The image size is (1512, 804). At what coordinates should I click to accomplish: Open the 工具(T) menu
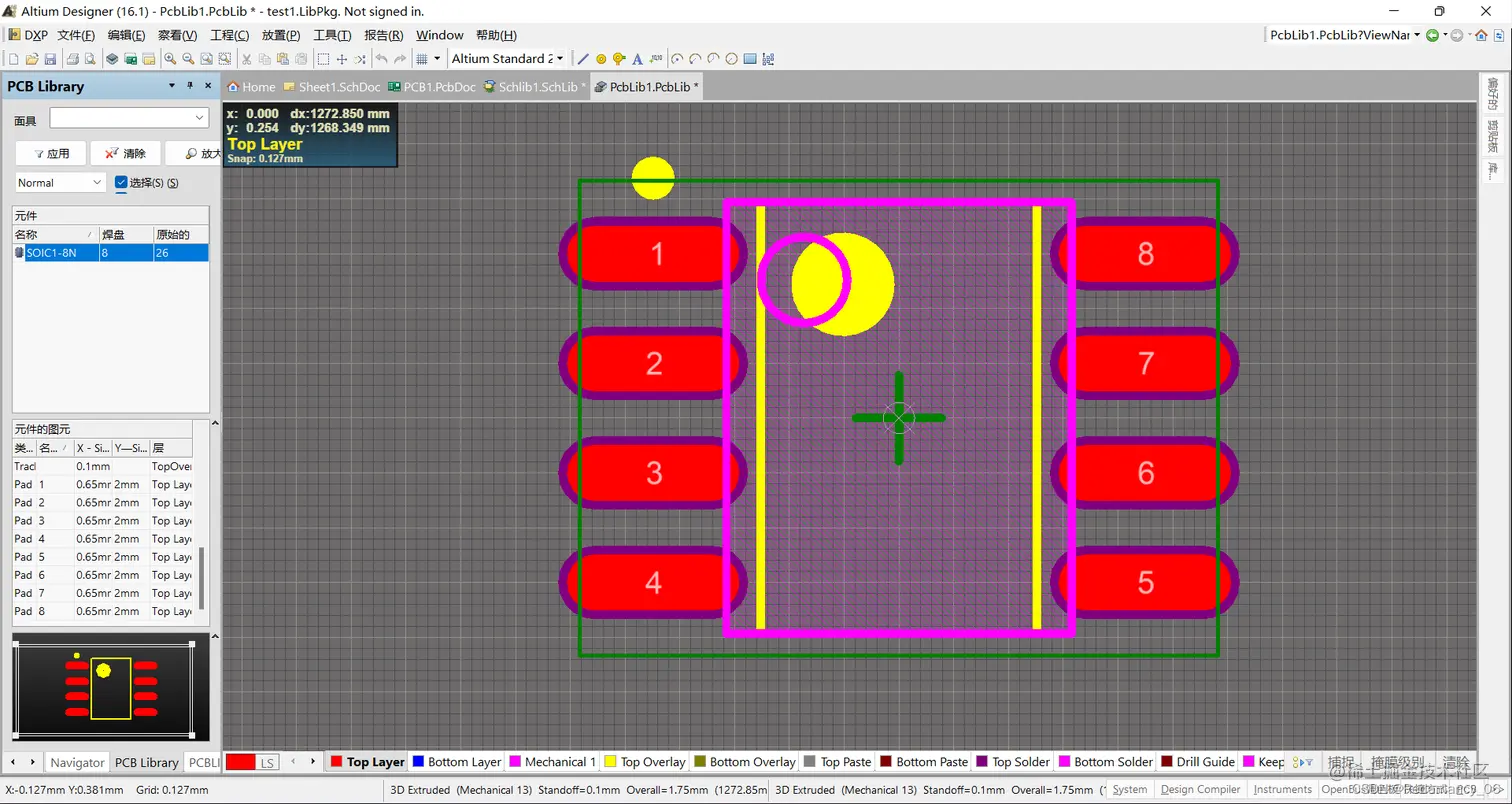[332, 35]
